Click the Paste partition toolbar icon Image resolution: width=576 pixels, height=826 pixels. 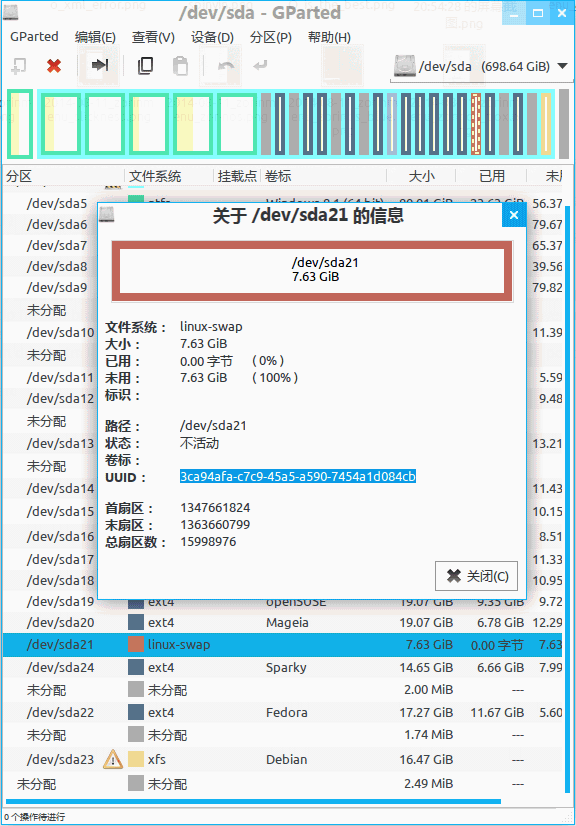(180, 66)
